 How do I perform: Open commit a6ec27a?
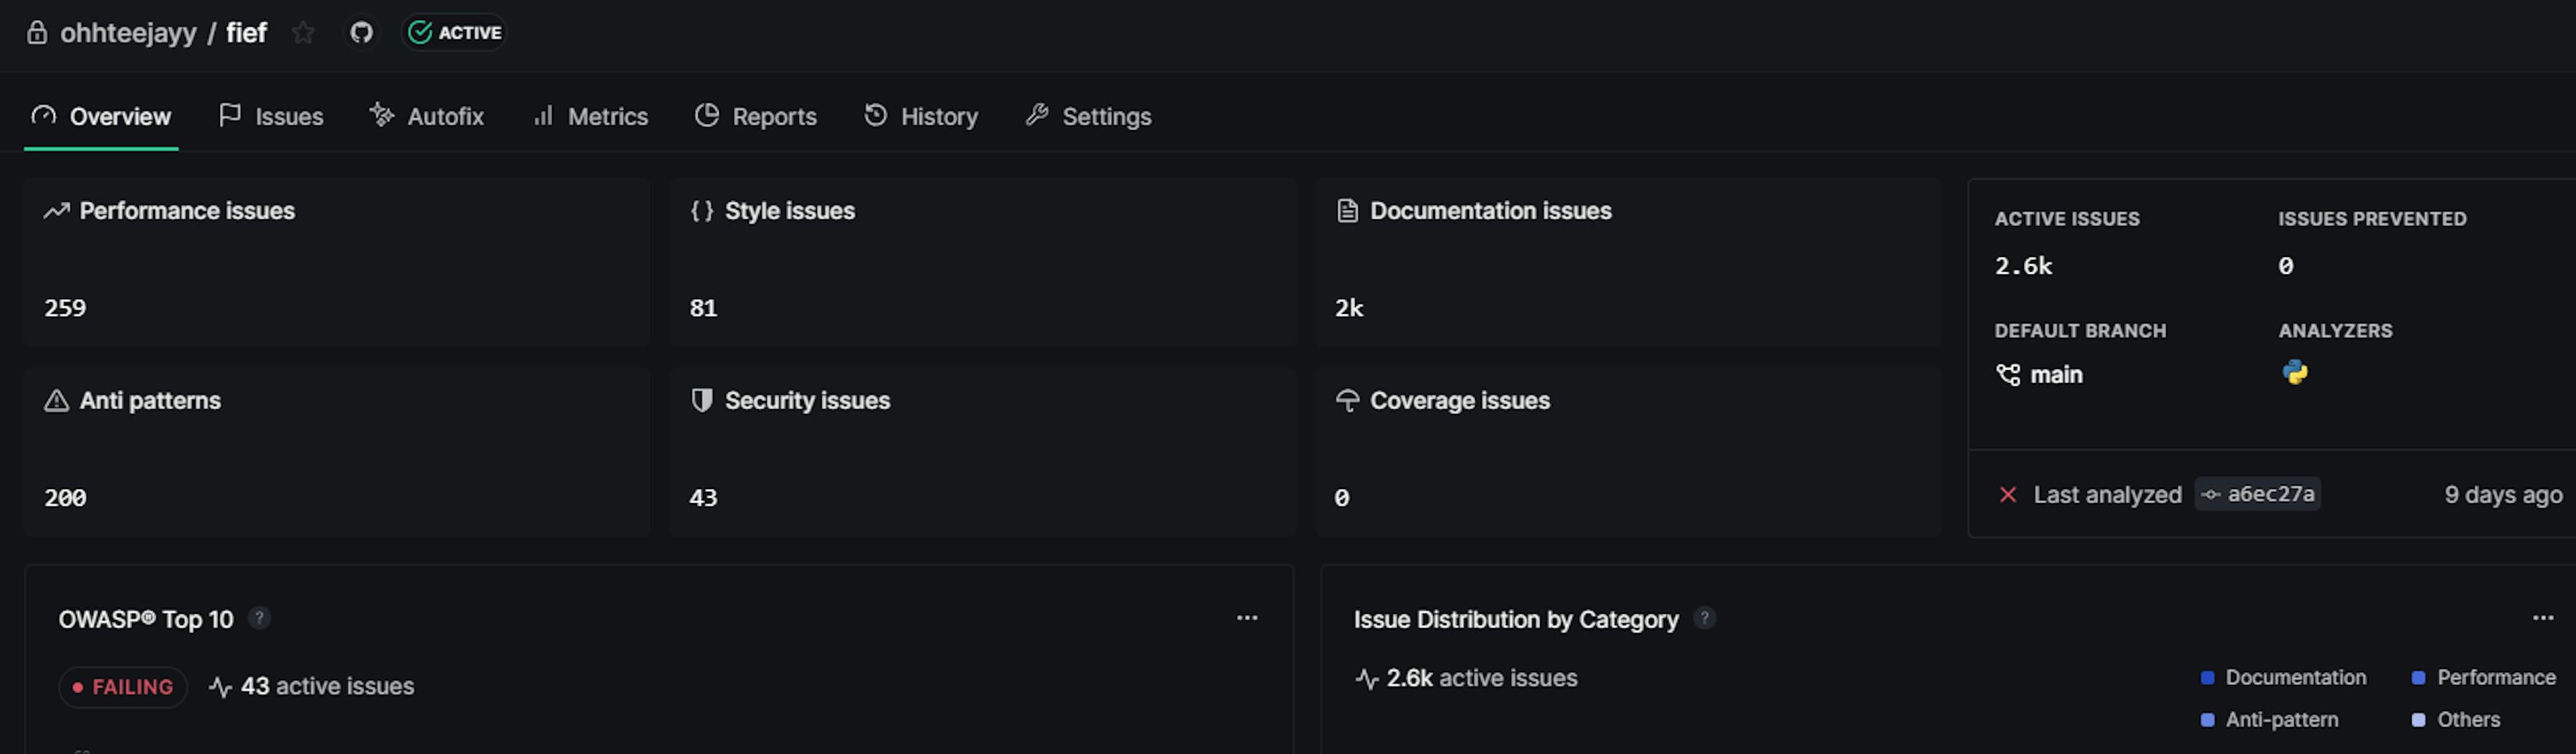2258,494
